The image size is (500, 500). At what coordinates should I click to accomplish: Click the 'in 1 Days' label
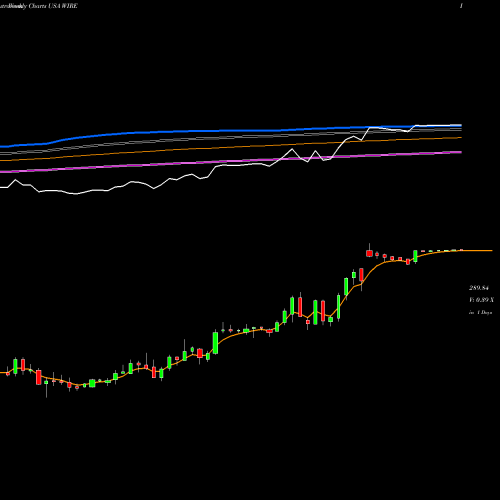(480, 313)
